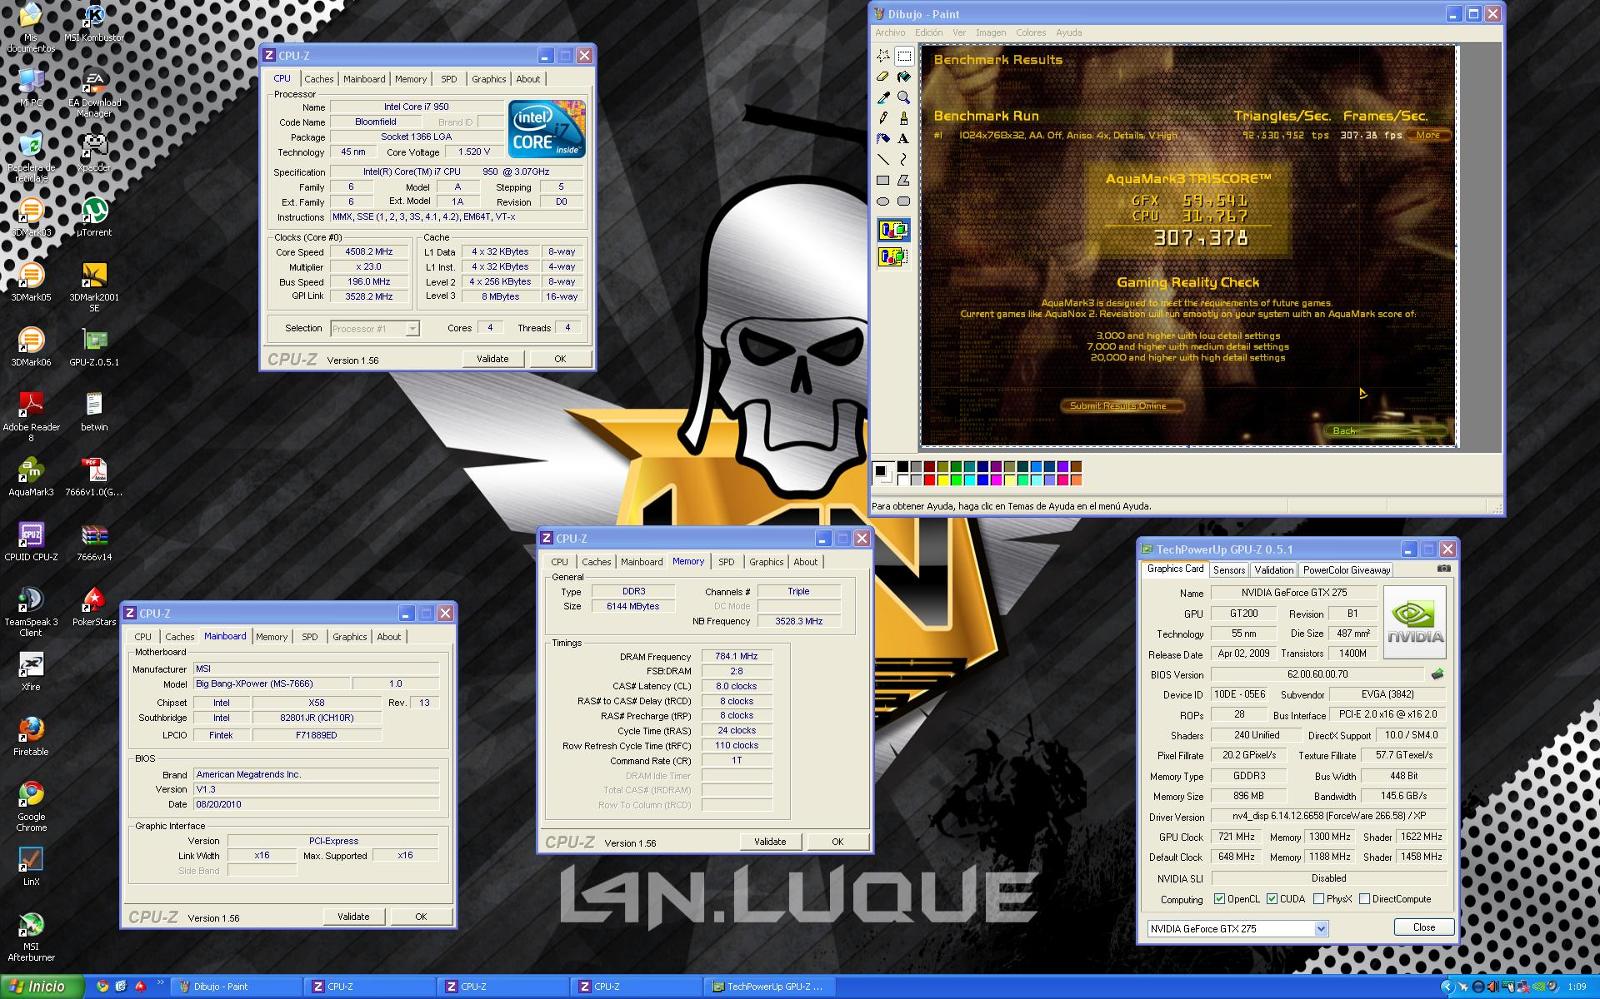Select the transparent selection option in Paint
The height and width of the screenshot is (999, 1600).
point(893,257)
